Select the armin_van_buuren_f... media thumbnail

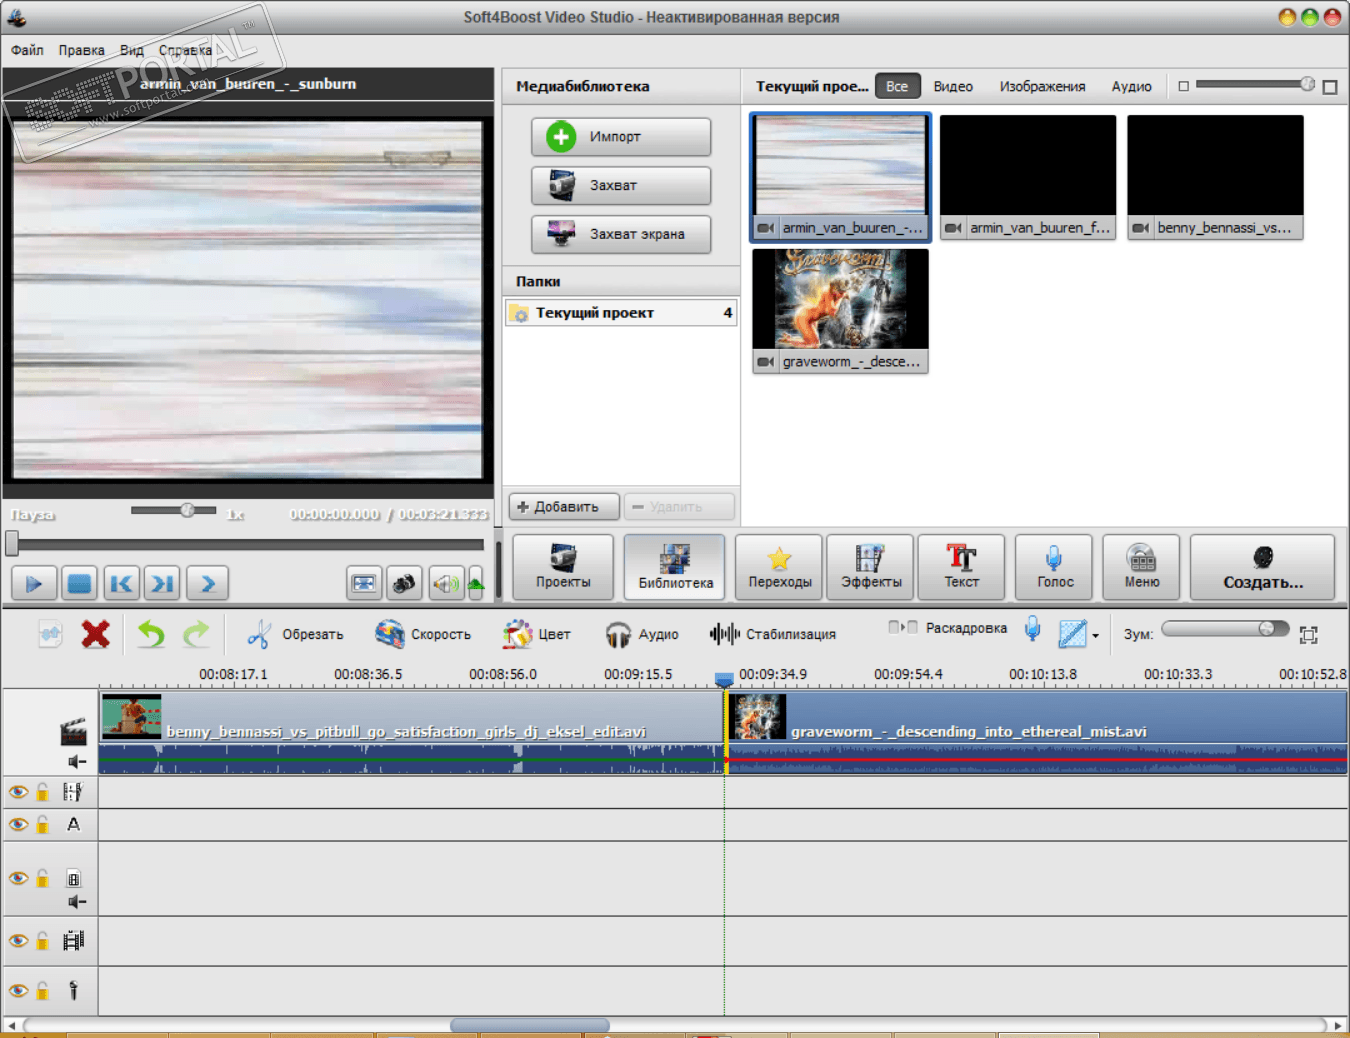pyautogui.click(x=1028, y=177)
